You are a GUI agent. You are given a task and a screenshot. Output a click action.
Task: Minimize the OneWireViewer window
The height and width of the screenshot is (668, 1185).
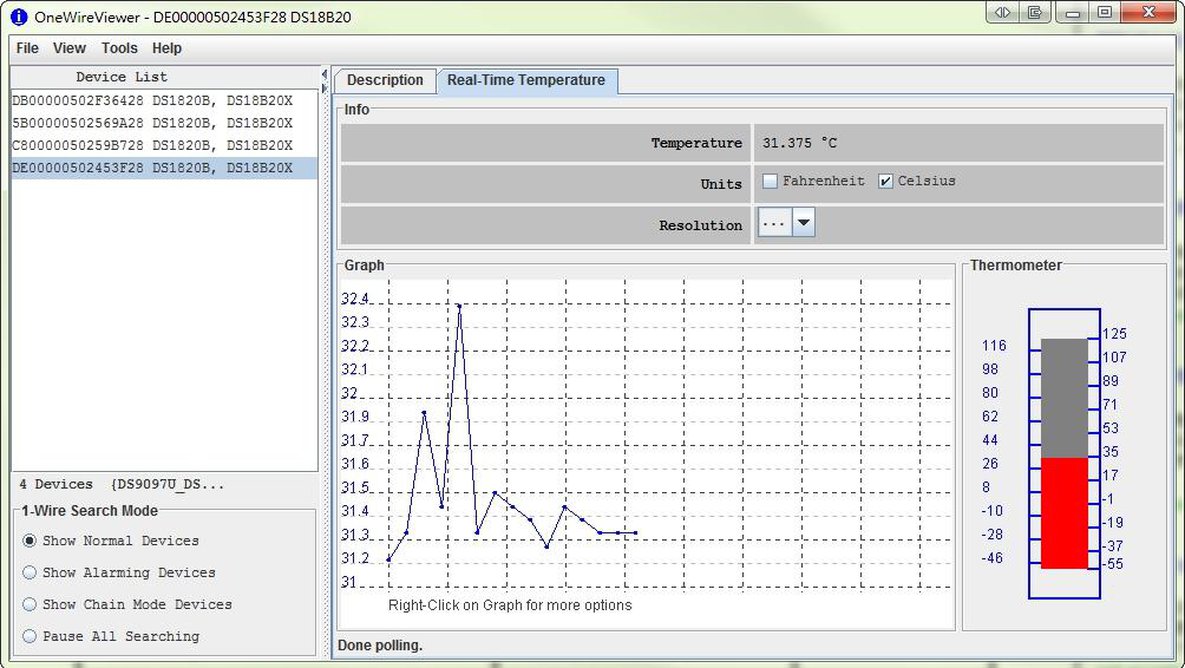(x=1072, y=13)
